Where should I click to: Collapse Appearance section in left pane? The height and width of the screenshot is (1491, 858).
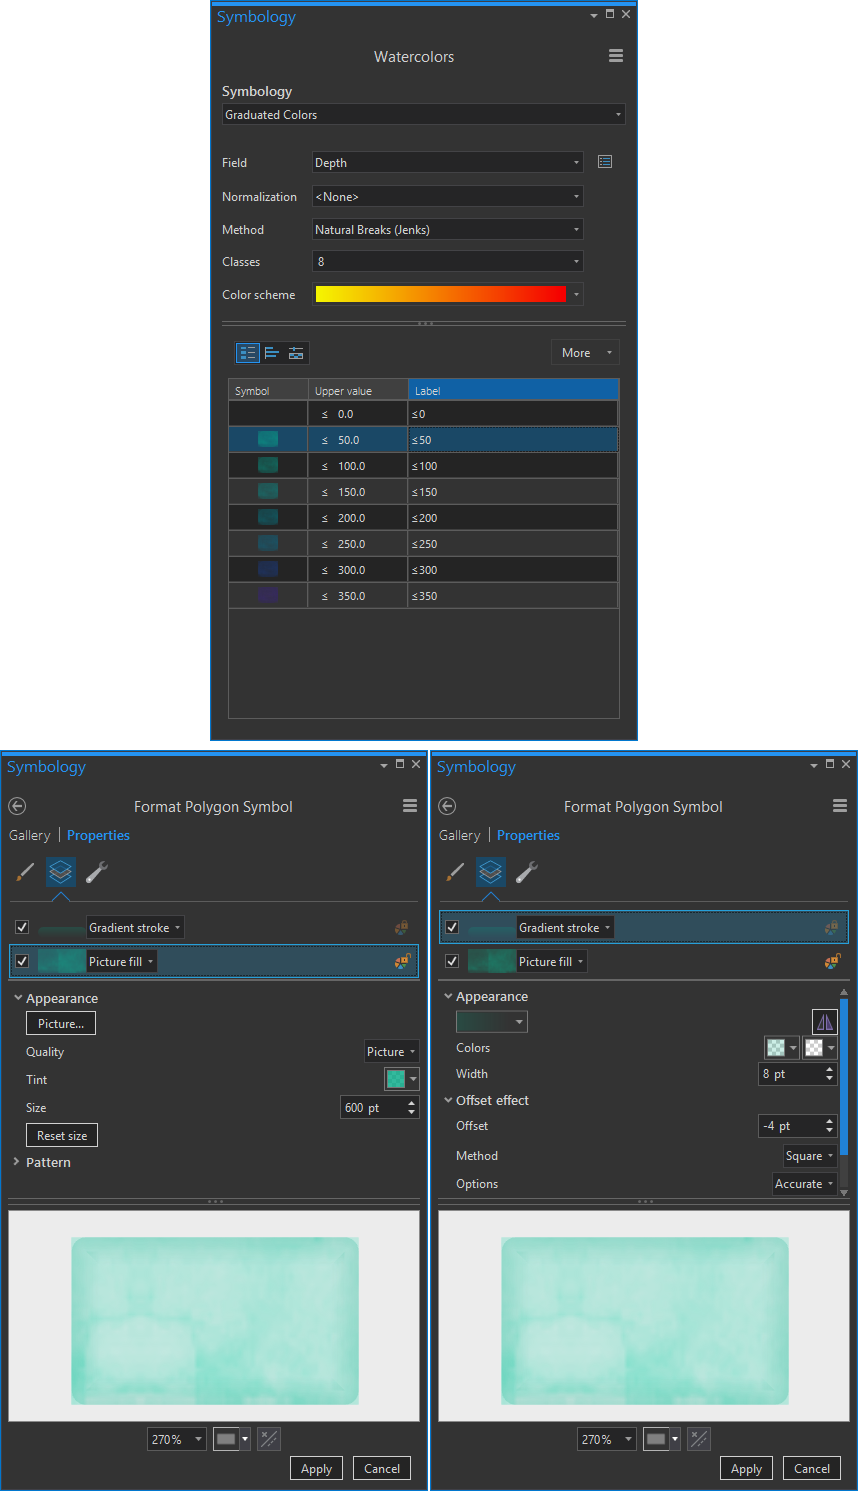point(18,998)
